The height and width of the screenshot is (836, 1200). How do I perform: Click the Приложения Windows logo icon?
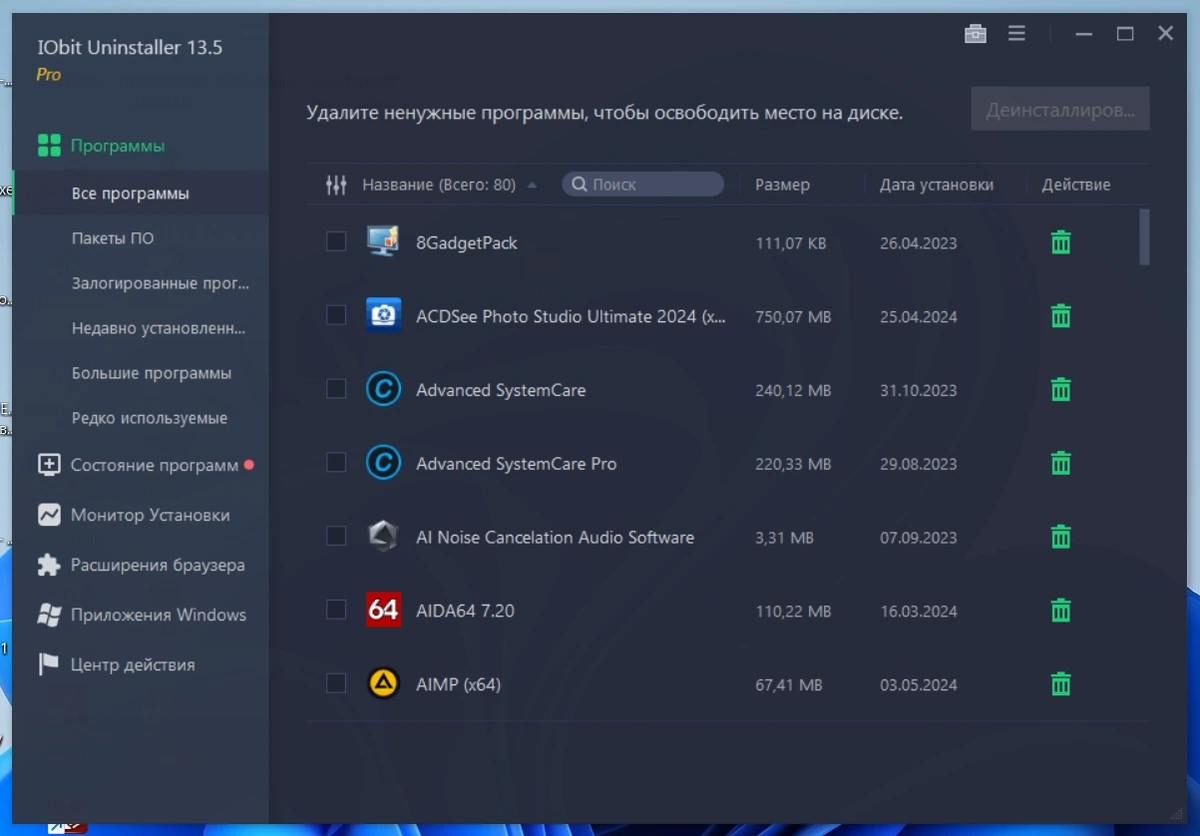[x=49, y=615]
